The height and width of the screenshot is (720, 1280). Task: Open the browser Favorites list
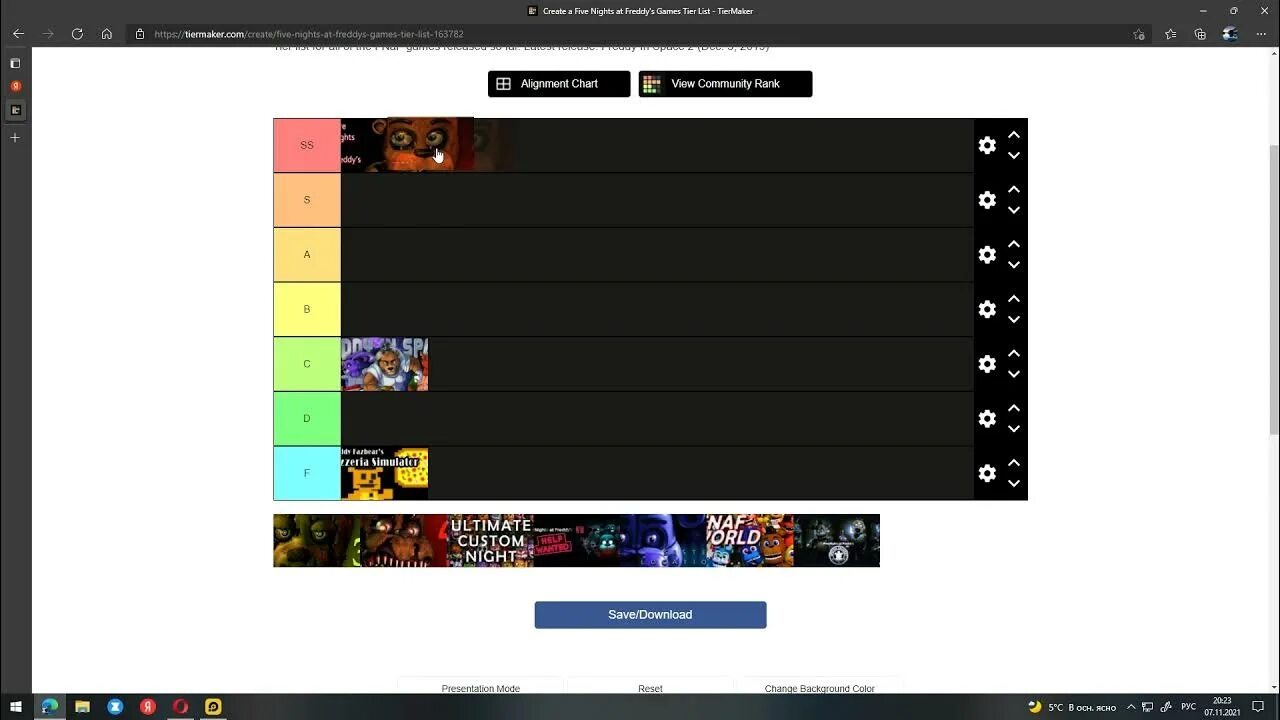[x=1170, y=34]
